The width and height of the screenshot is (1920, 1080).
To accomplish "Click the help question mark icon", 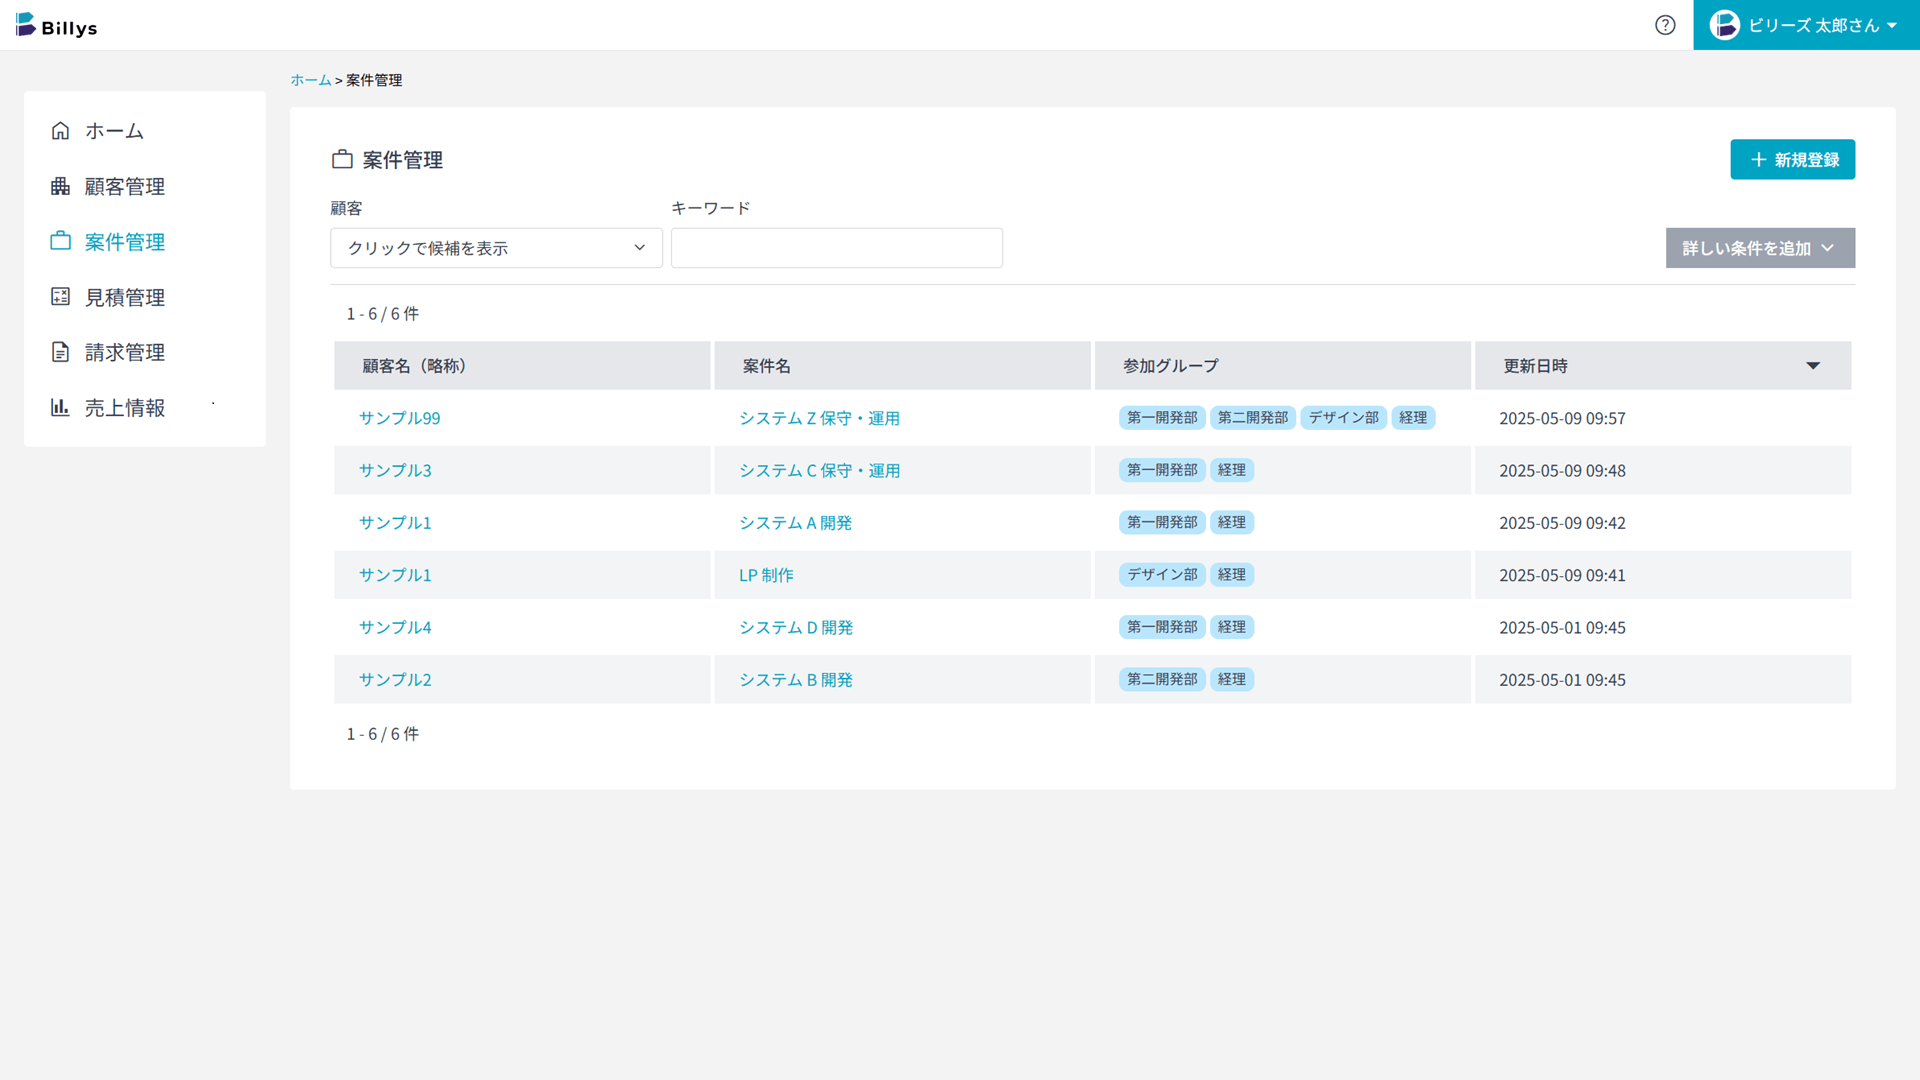I will click(x=1665, y=25).
